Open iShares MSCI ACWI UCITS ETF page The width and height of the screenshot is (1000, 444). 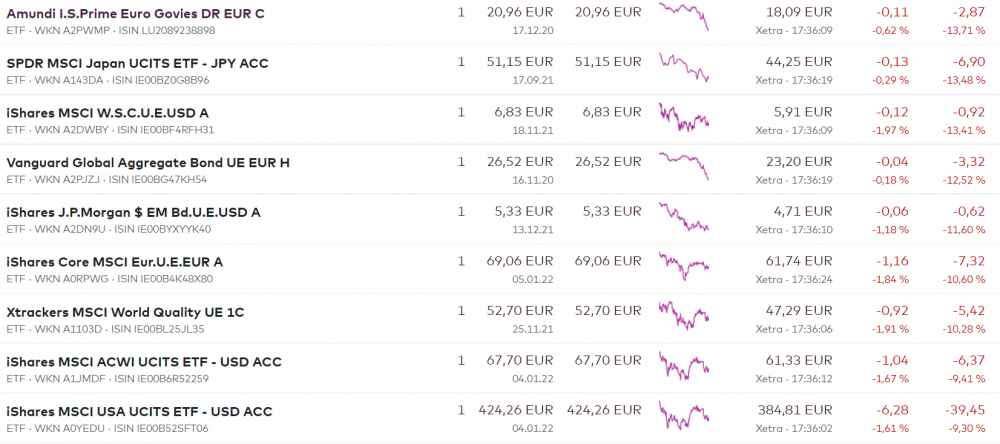(x=144, y=362)
